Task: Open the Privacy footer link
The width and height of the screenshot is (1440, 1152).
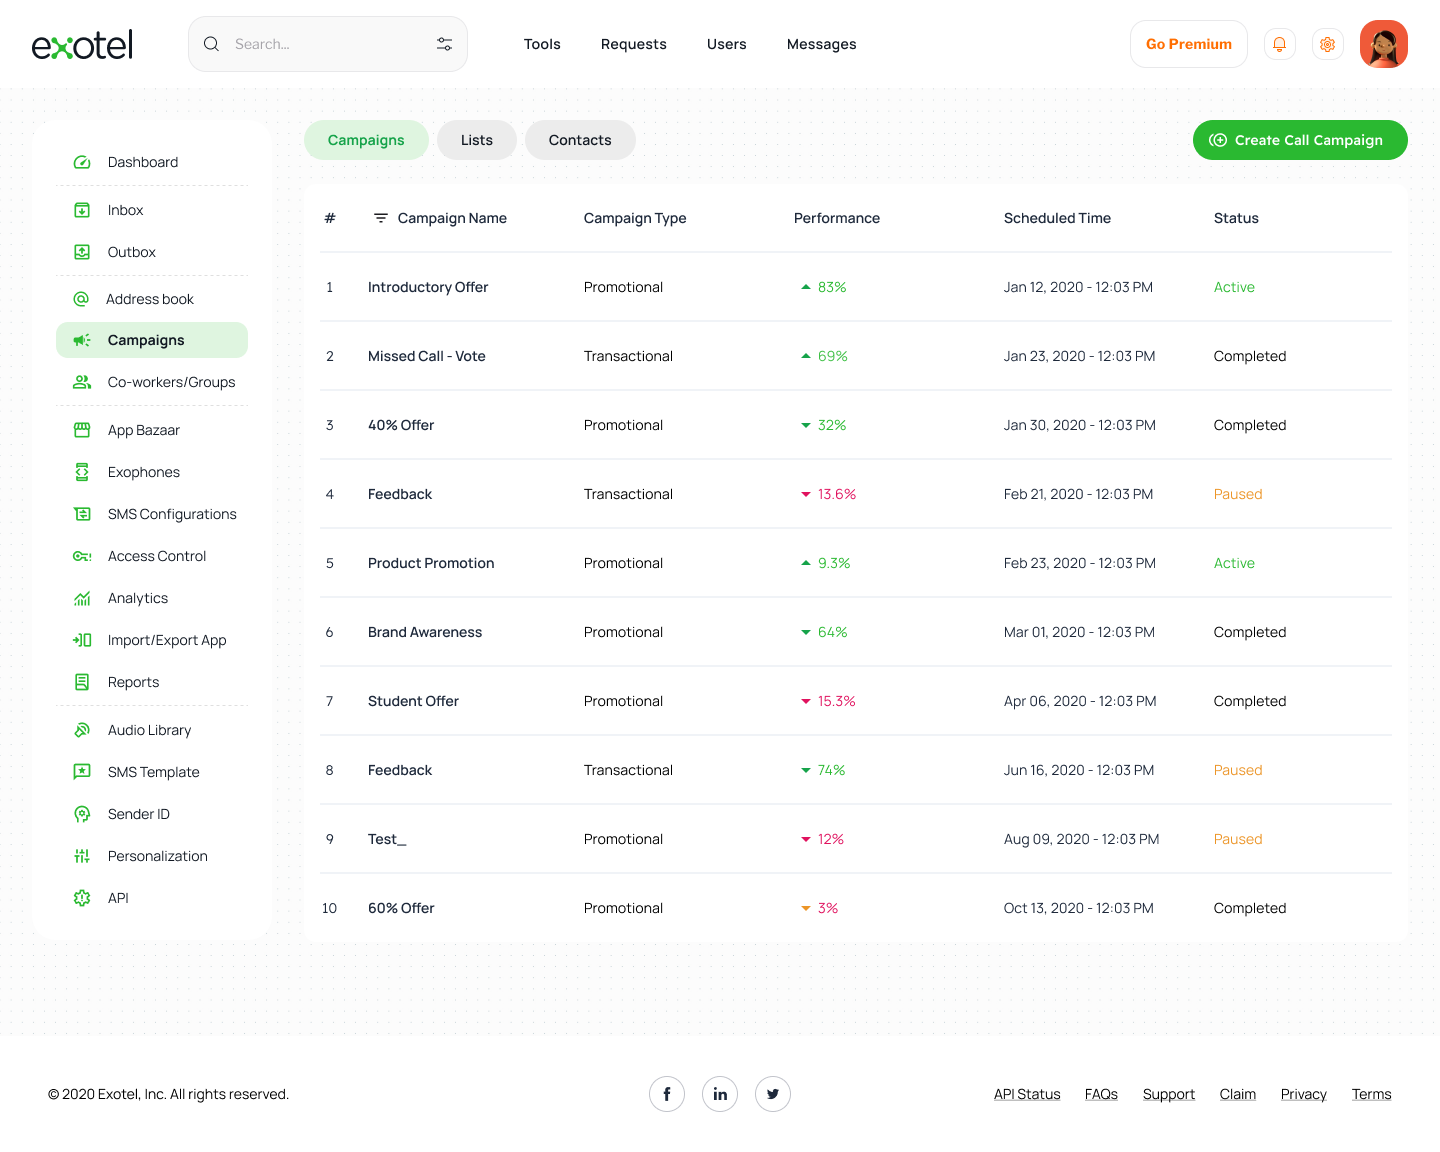Action: tap(1304, 1094)
